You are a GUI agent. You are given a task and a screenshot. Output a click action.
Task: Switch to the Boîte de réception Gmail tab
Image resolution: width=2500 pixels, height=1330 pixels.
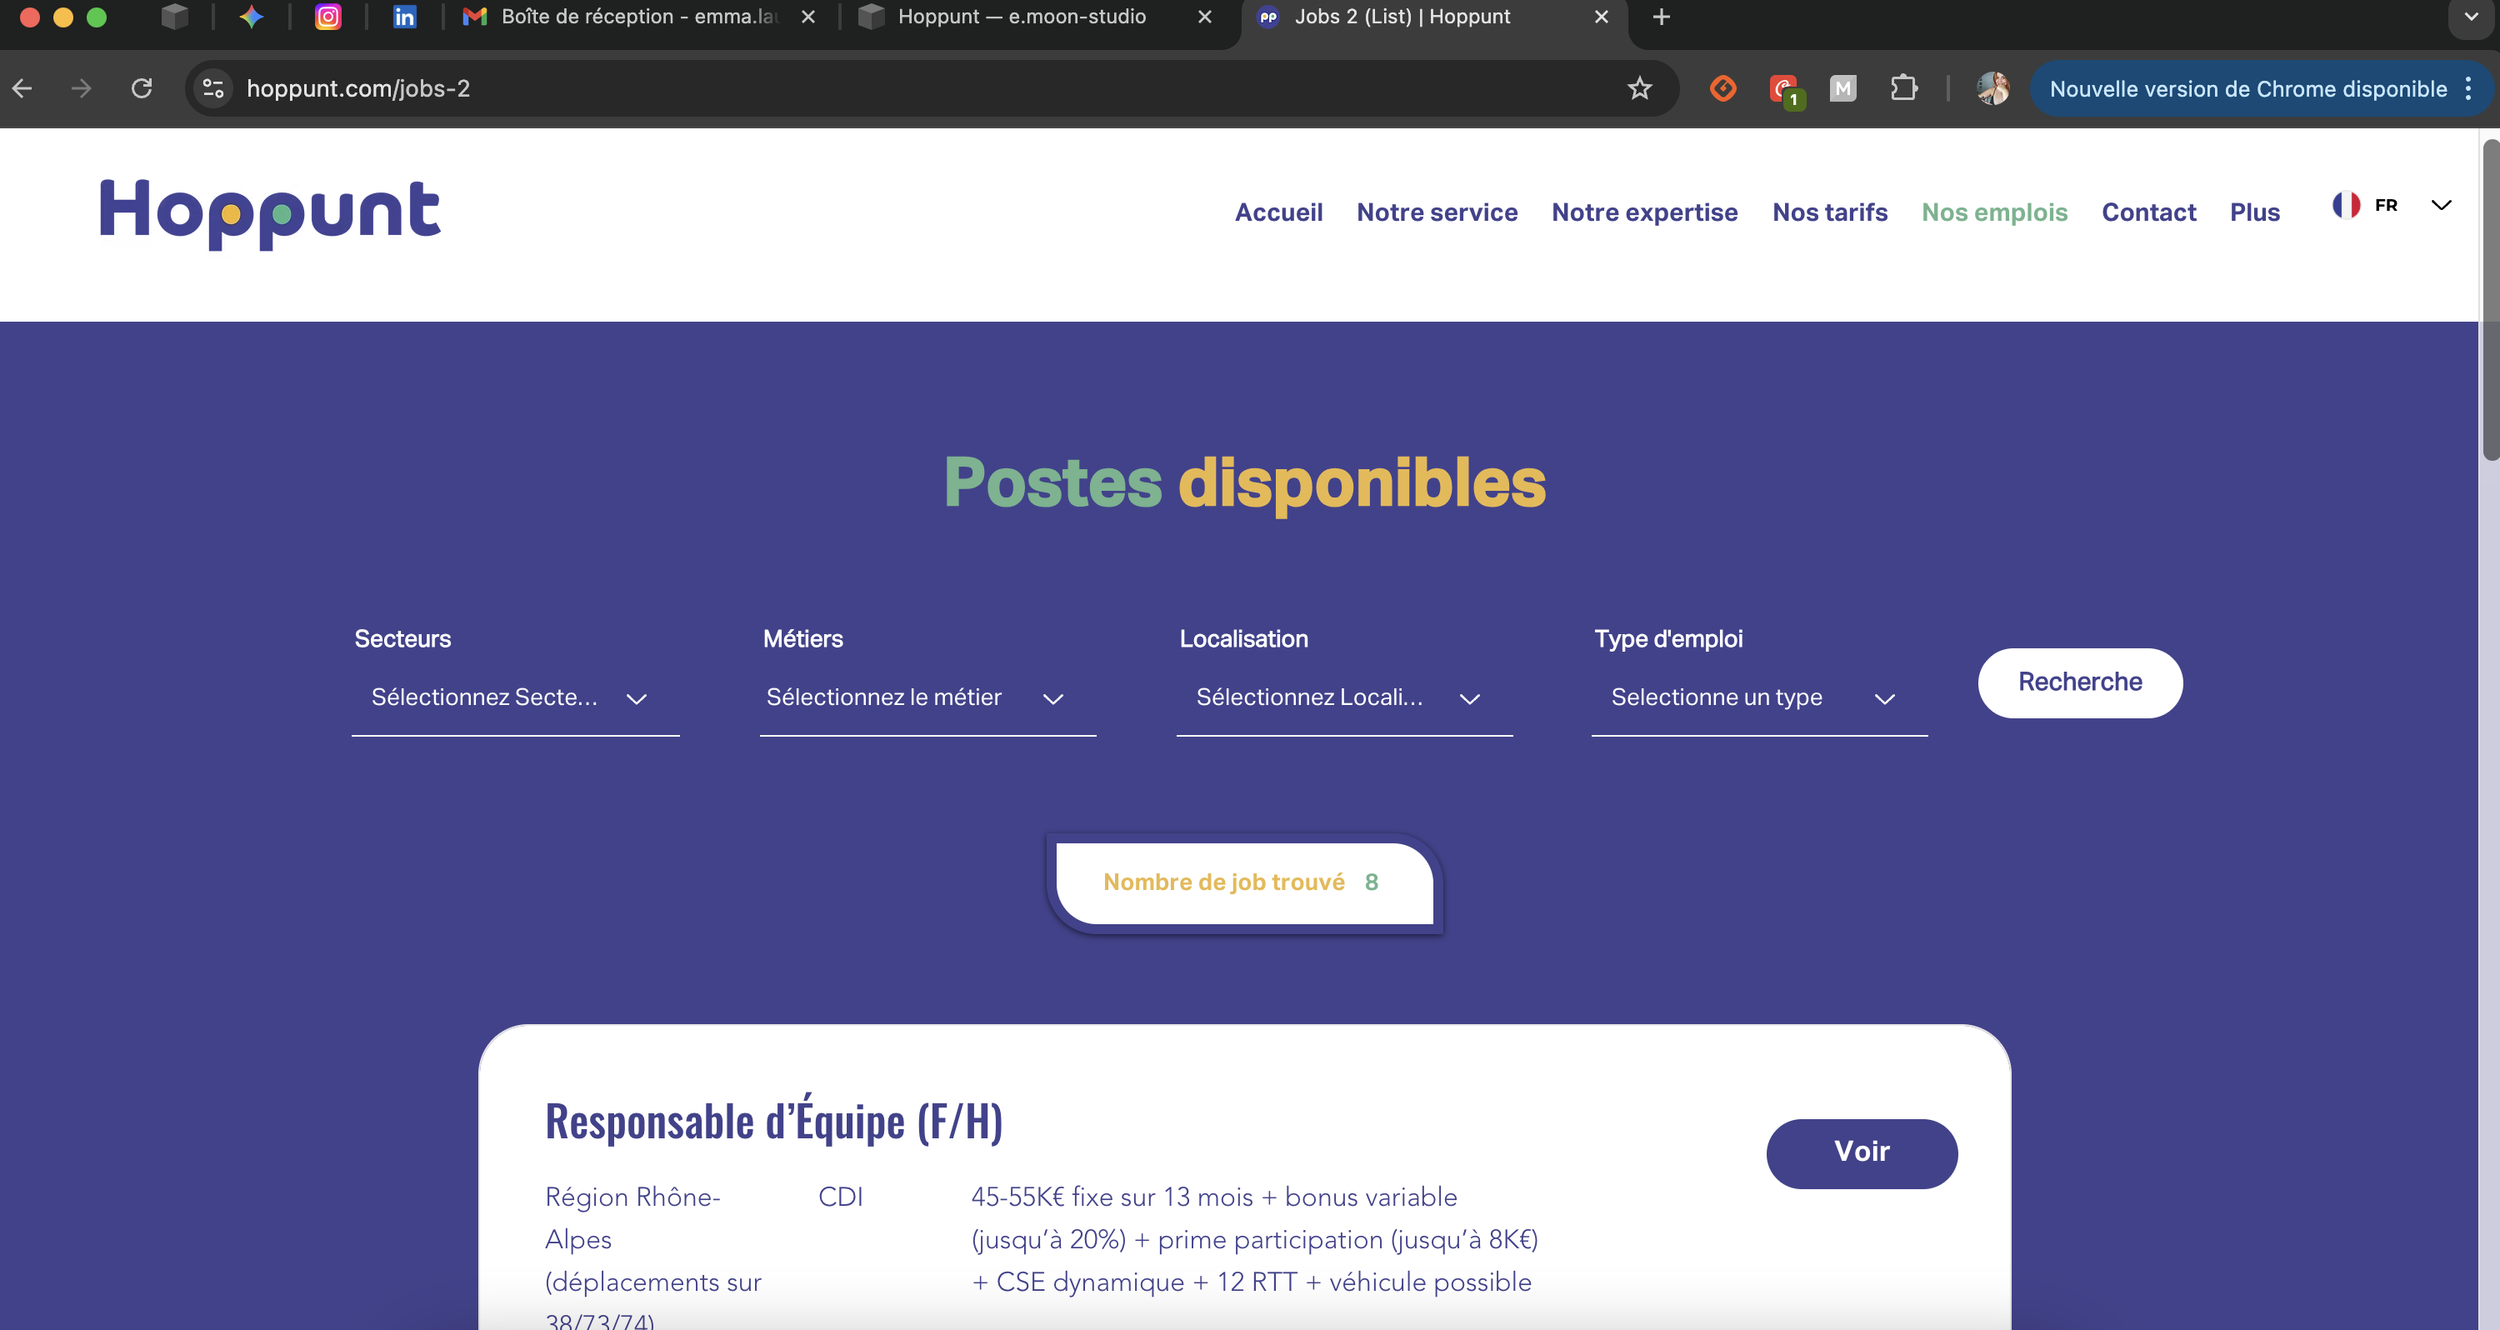[x=638, y=17]
